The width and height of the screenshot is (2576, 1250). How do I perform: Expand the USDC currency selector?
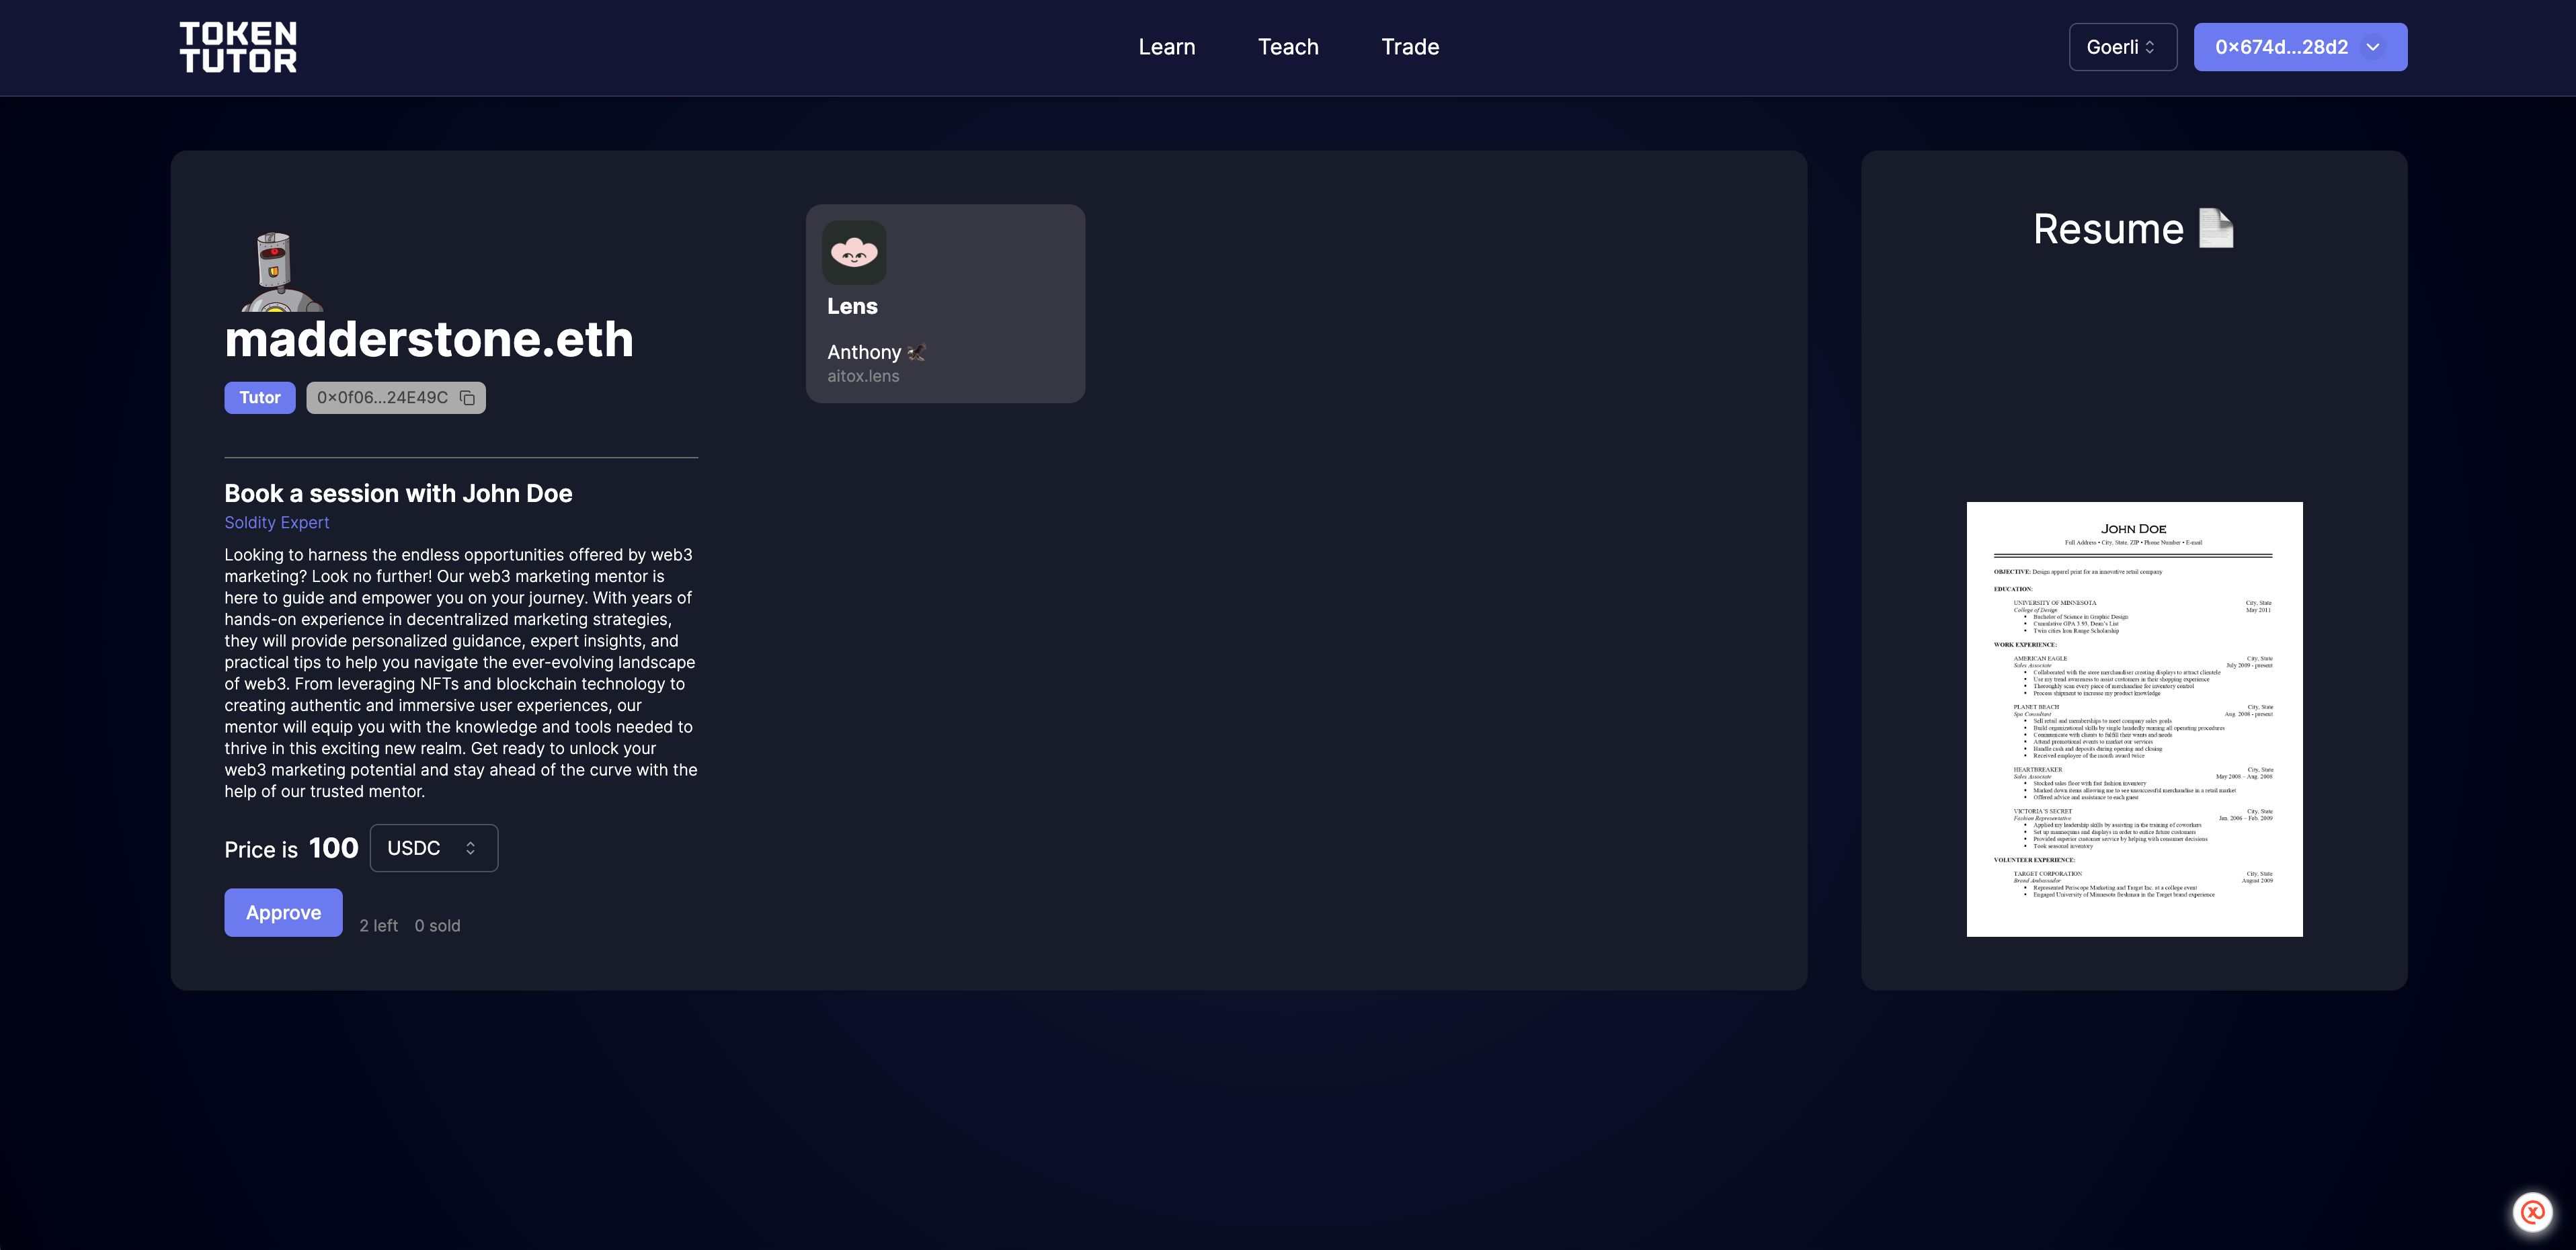(432, 847)
